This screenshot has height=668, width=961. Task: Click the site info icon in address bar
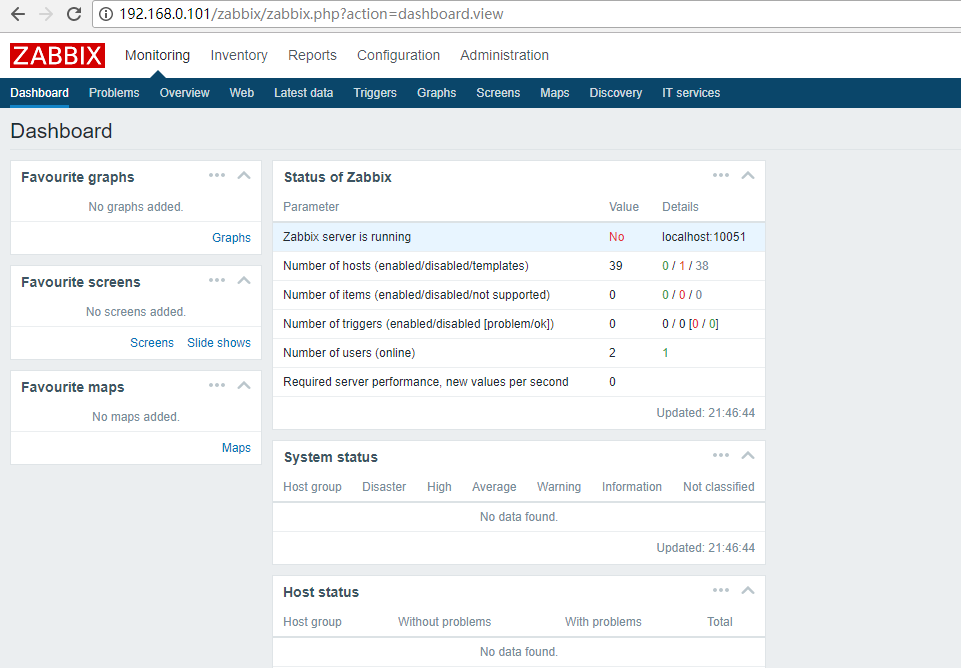[x=106, y=14]
